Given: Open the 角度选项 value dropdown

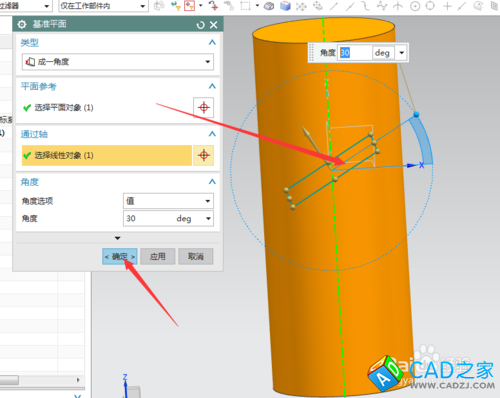Looking at the screenshot, I should coord(168,201).
